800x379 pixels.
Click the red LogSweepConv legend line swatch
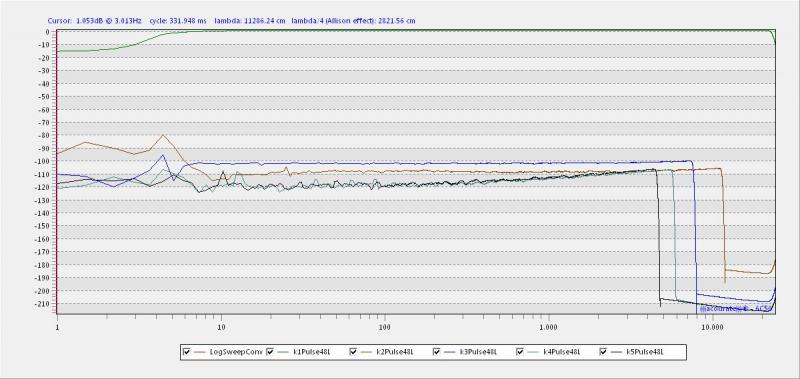click(200, 352)
